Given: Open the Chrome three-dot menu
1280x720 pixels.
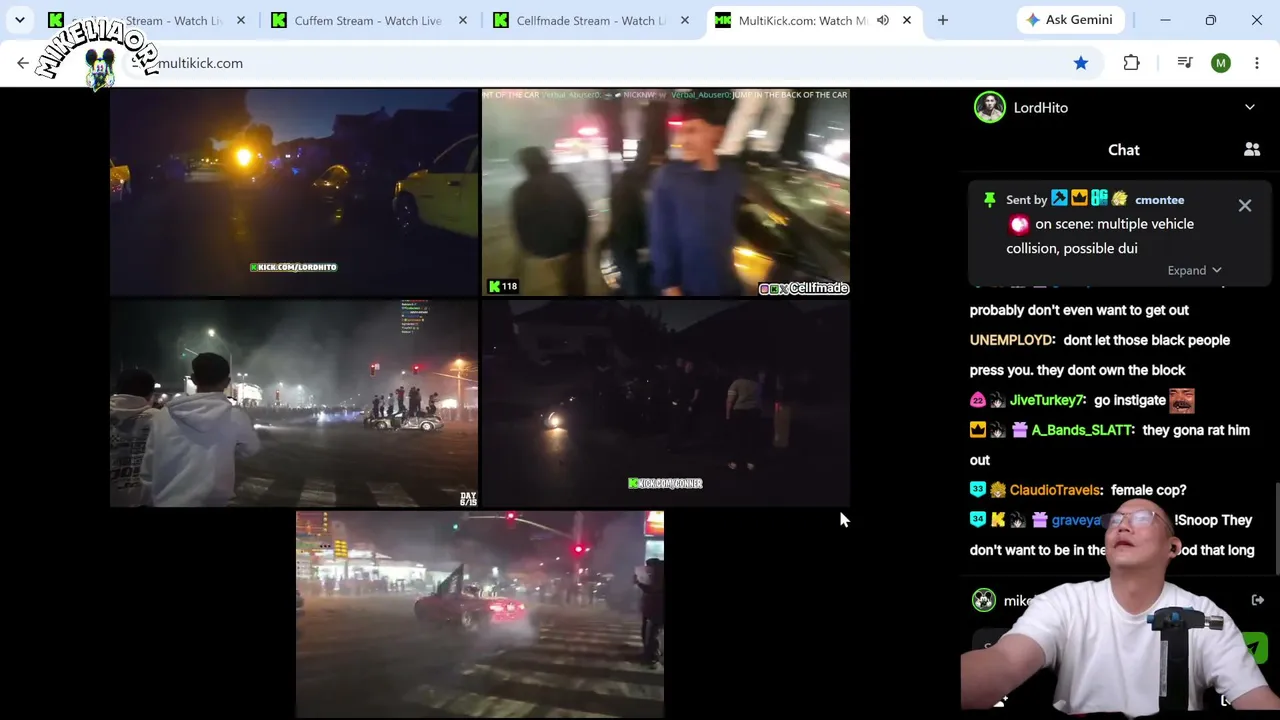Looking at the screenshot, I should click(x=1257, y=63).
